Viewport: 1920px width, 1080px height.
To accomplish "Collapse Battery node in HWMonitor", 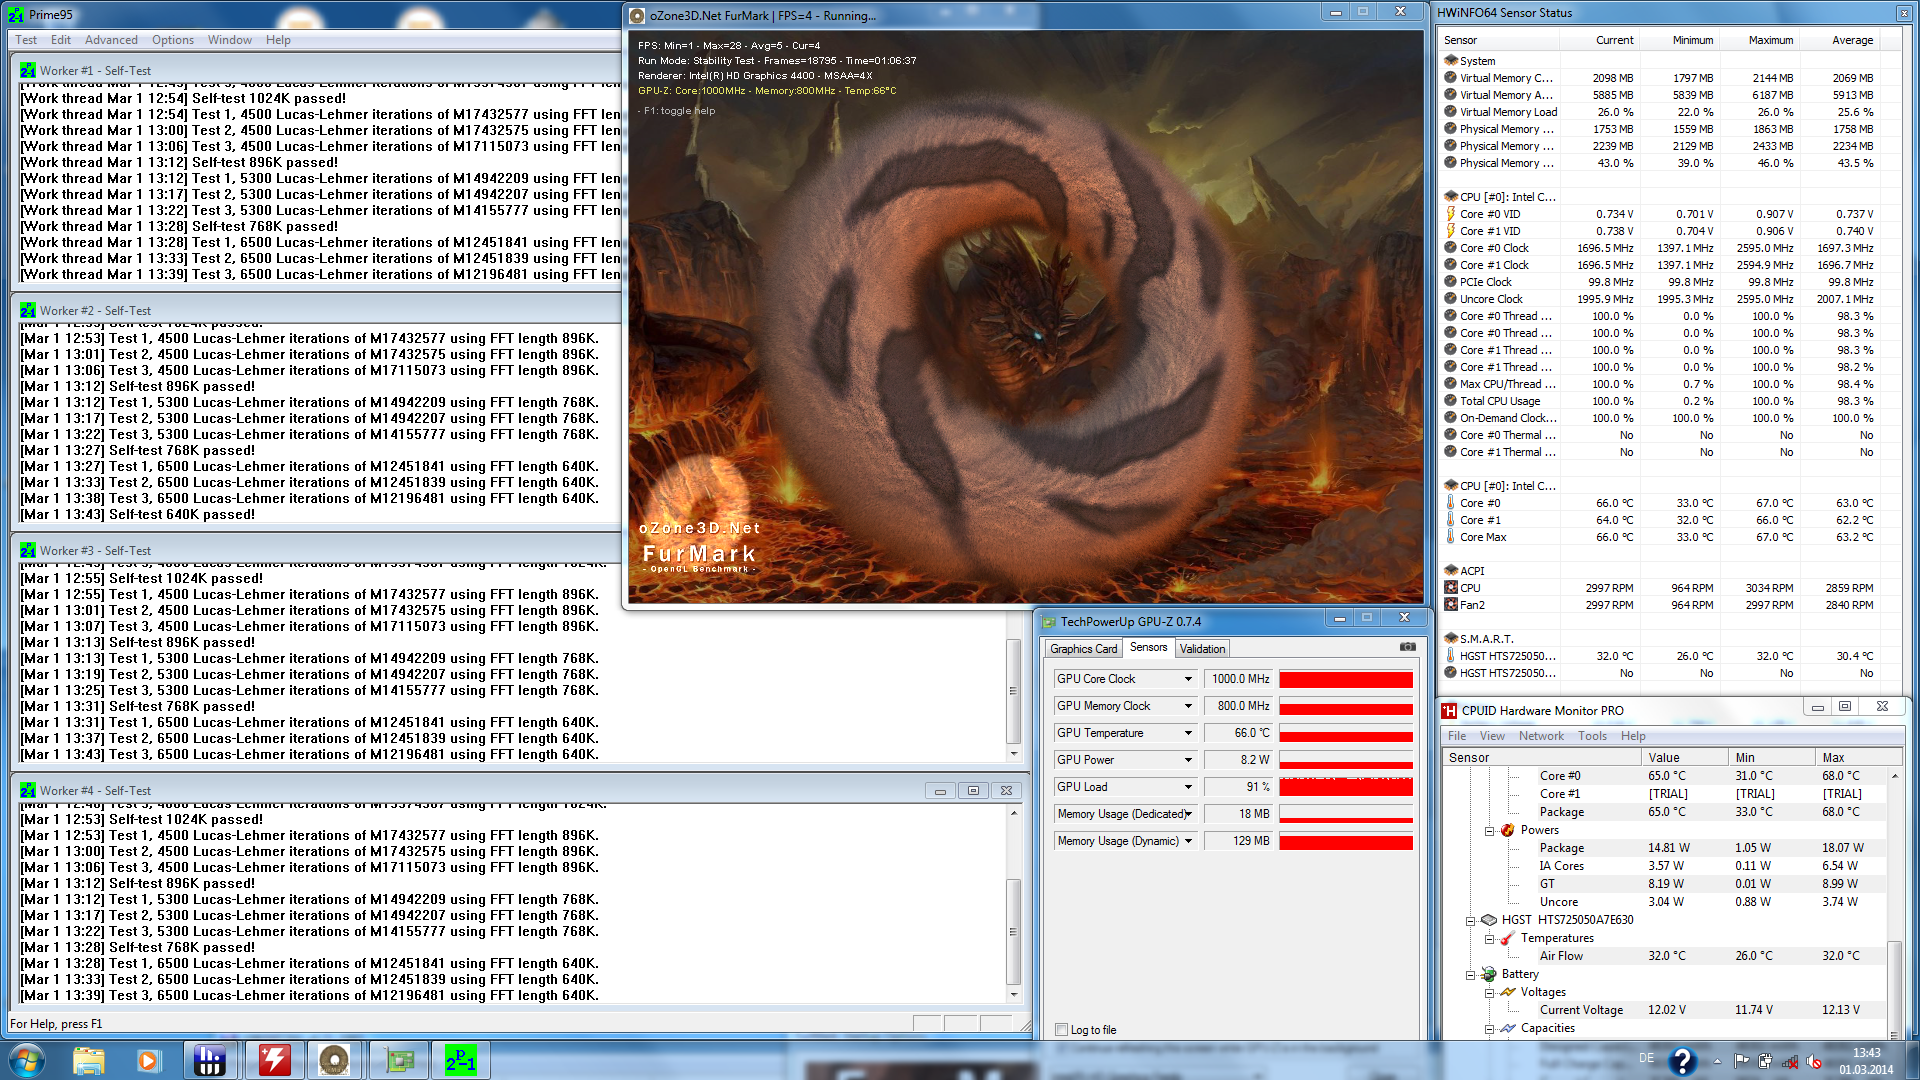I will [x=1471, y=974].
